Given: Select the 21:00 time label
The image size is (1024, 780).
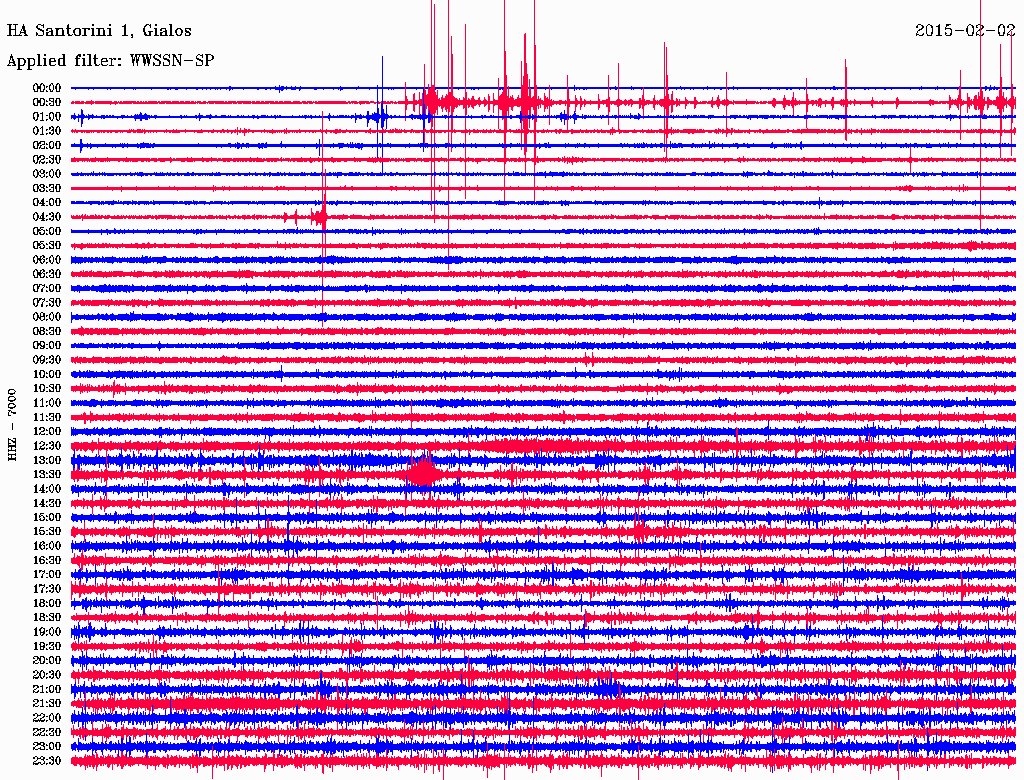Looking at the screenshot, I should tap(47, 689).
